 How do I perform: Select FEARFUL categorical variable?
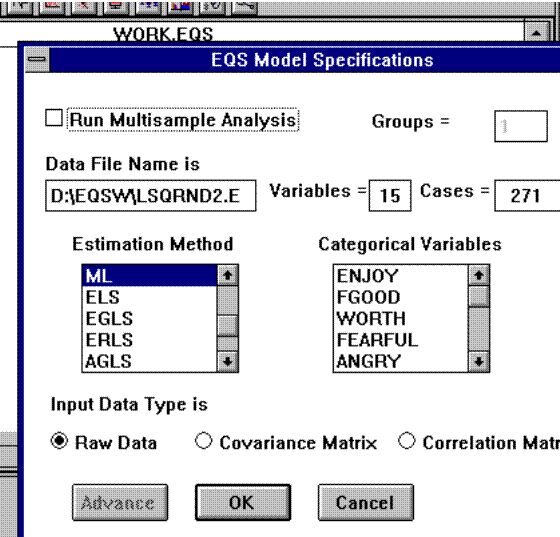pyautogui.click(x=401, y=340)
